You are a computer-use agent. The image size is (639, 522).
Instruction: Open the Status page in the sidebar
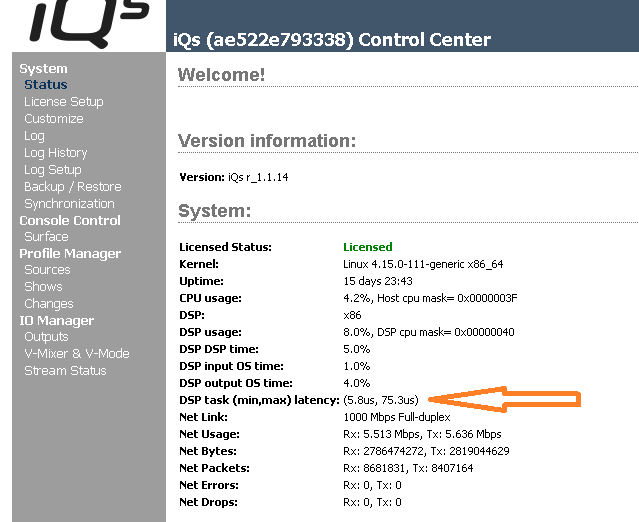(x=46, y=84)
